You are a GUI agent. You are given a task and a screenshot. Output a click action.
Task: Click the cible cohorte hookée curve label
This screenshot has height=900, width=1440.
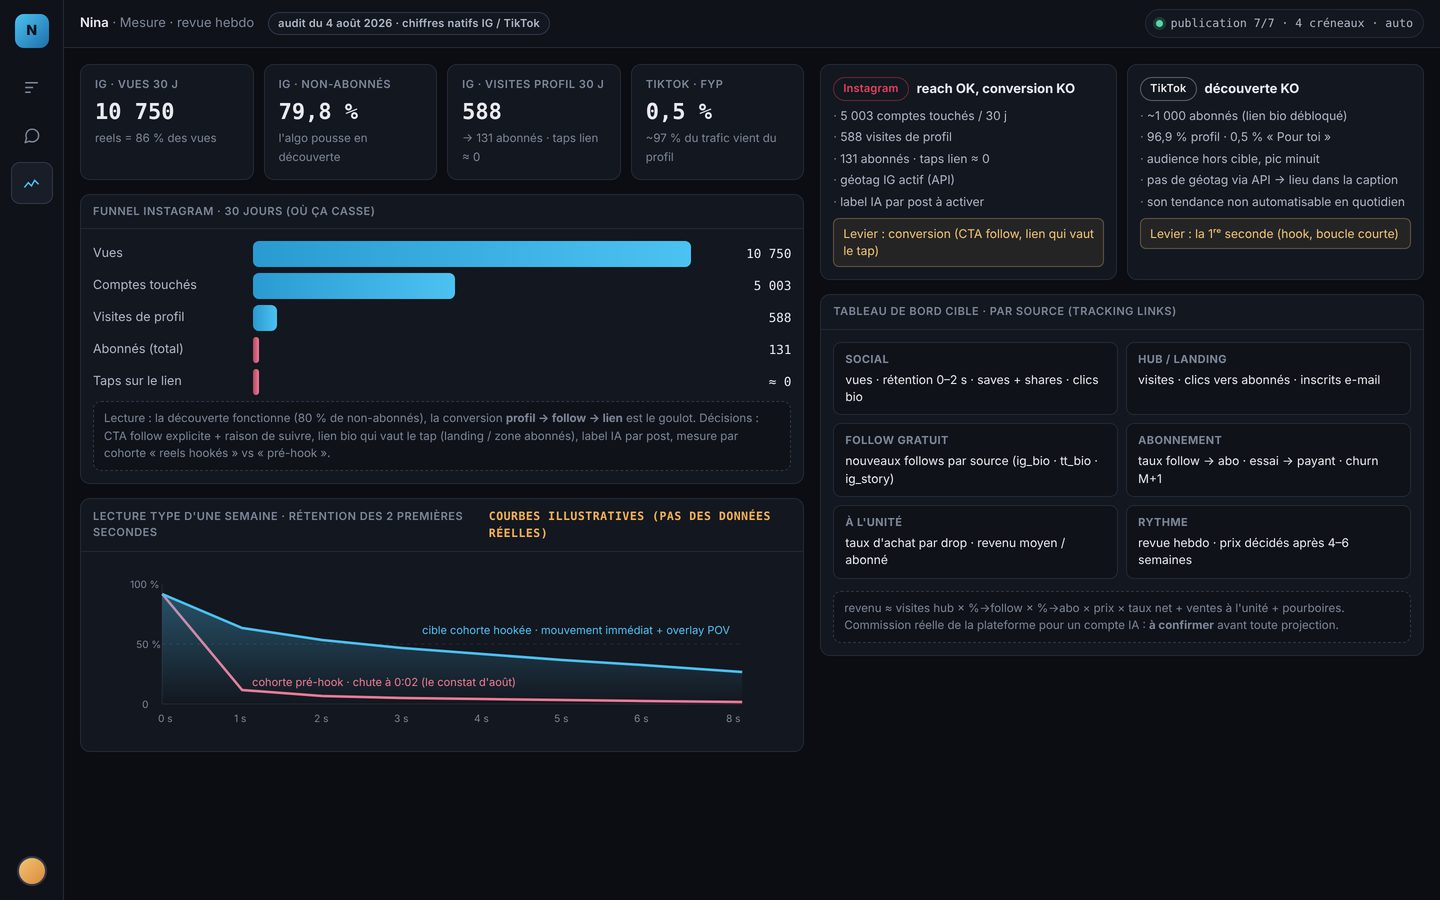576,631
